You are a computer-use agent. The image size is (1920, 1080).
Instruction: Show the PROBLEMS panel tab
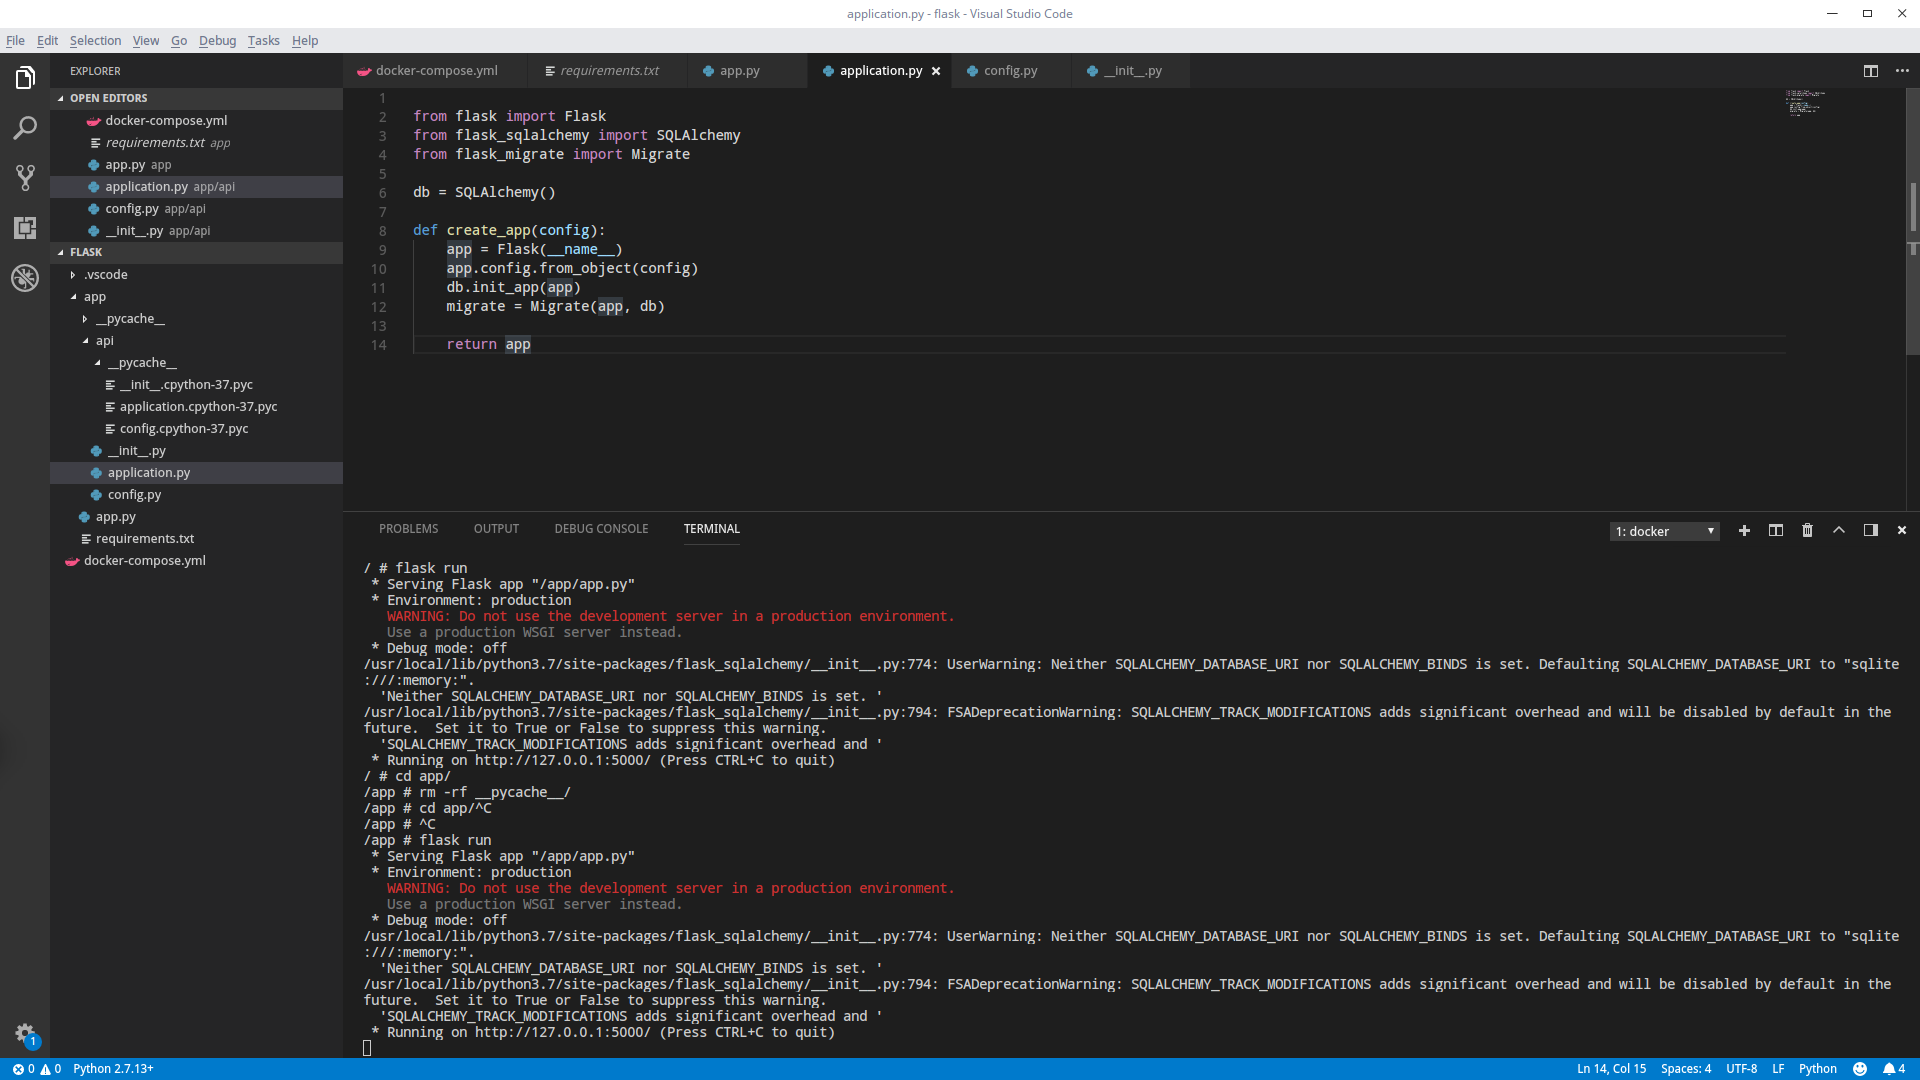point(408,529)
